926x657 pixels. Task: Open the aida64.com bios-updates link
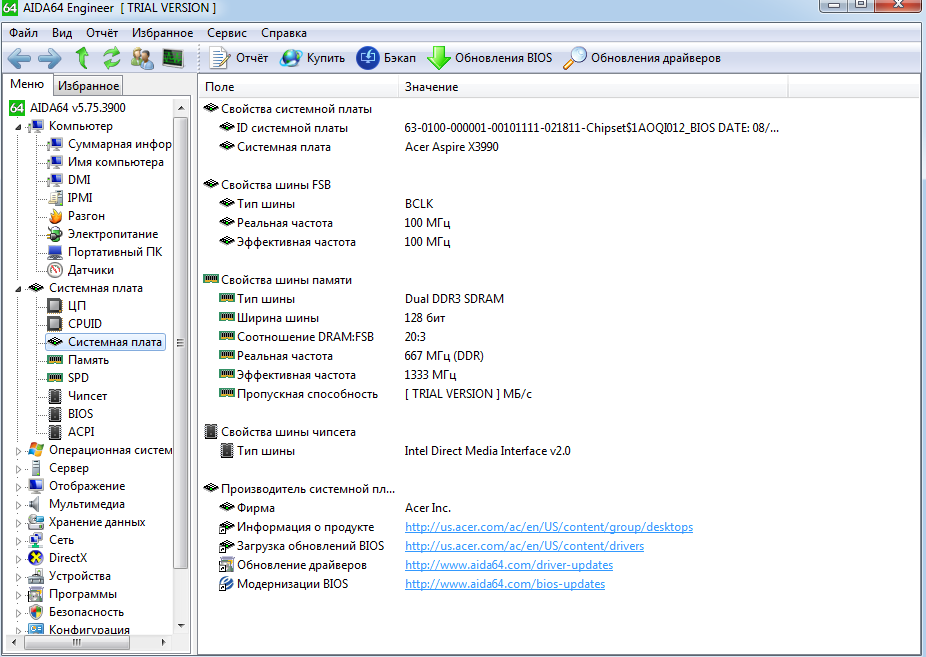tap(505, 584)
